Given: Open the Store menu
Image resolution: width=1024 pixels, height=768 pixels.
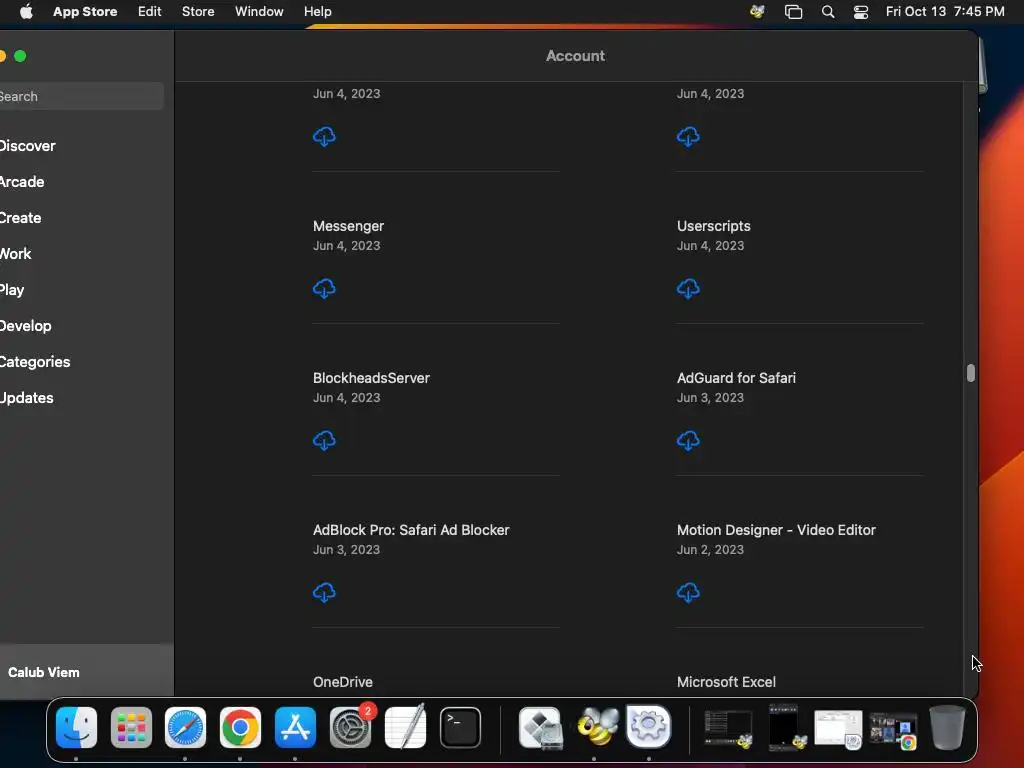Looking at the screenshot, I should point(198,11).
